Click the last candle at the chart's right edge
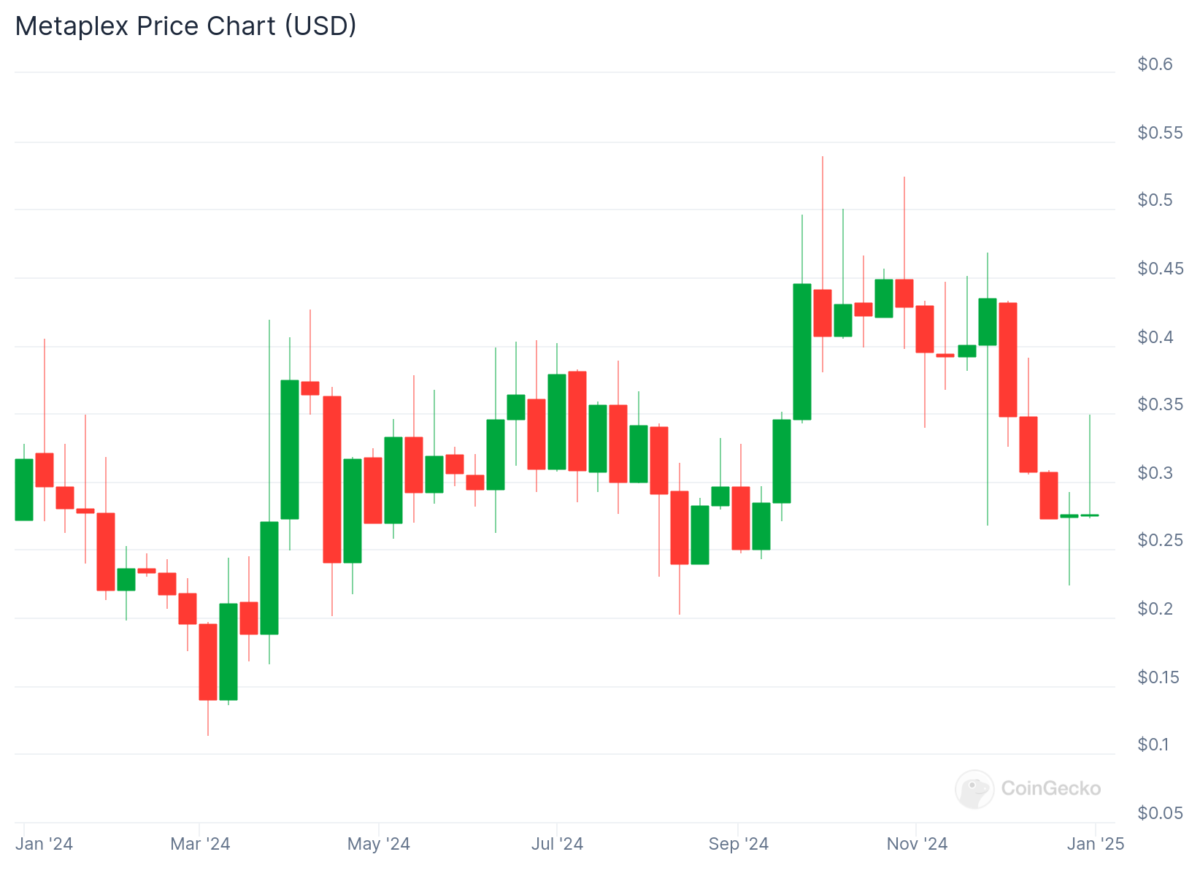 tap(1089, 515)
